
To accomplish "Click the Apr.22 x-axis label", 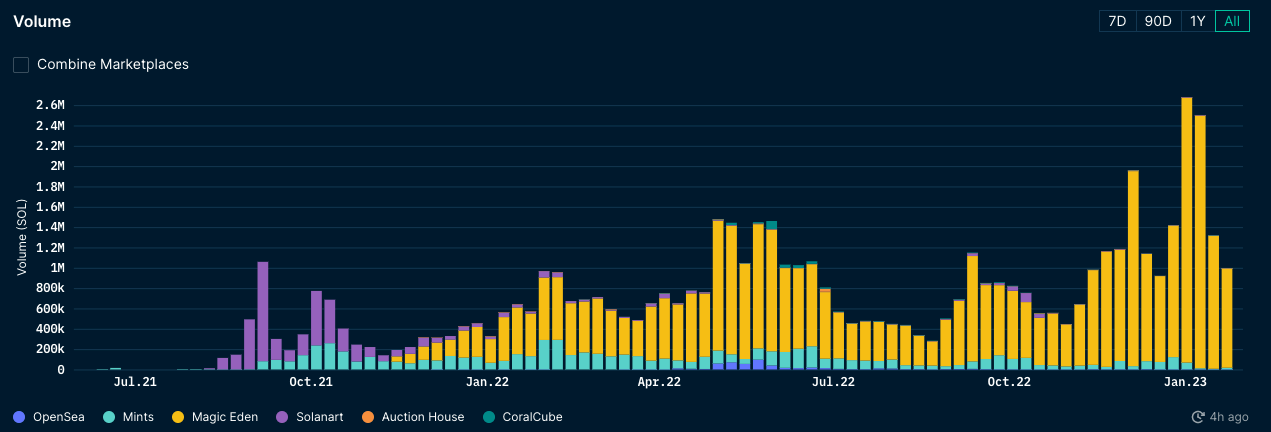I will [x=659, y=382].
